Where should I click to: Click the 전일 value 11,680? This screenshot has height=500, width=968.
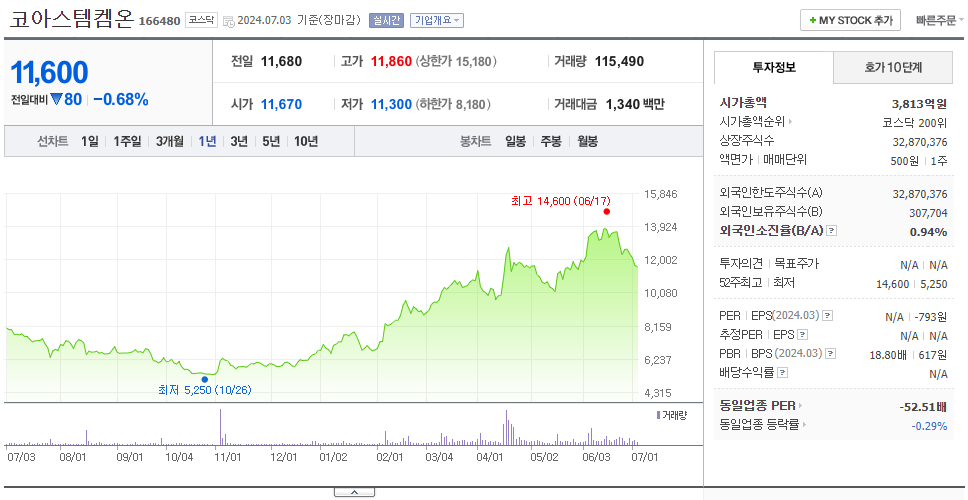[282, 61]
